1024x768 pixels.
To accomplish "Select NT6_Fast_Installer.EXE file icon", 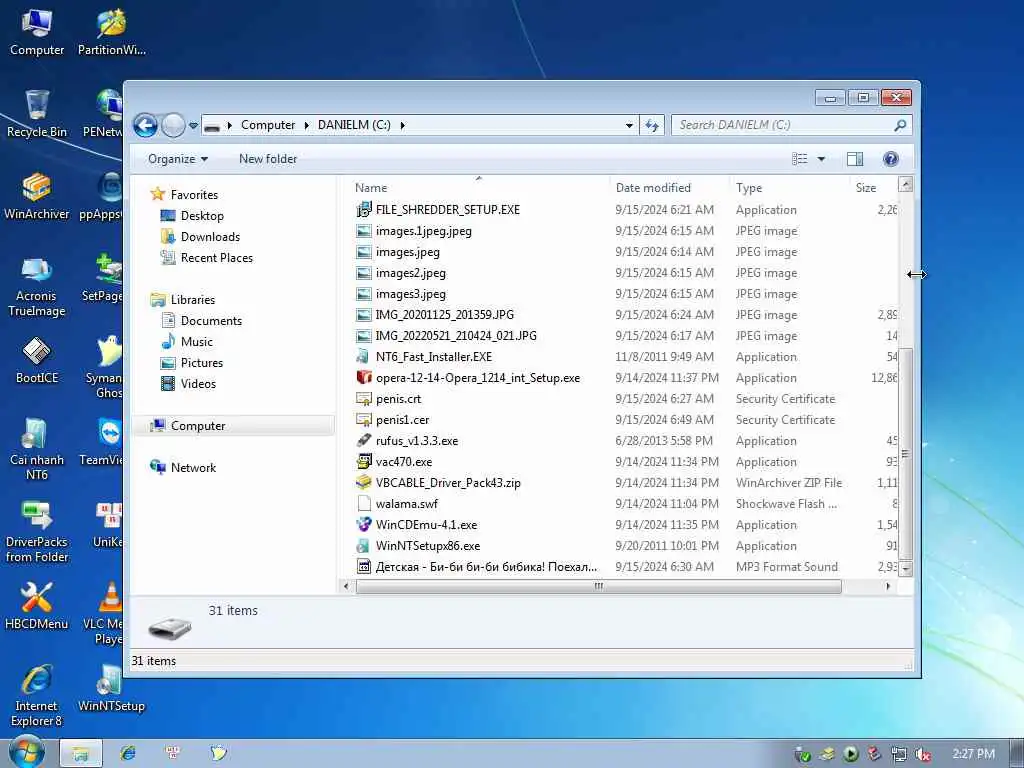I will [364, 357].
